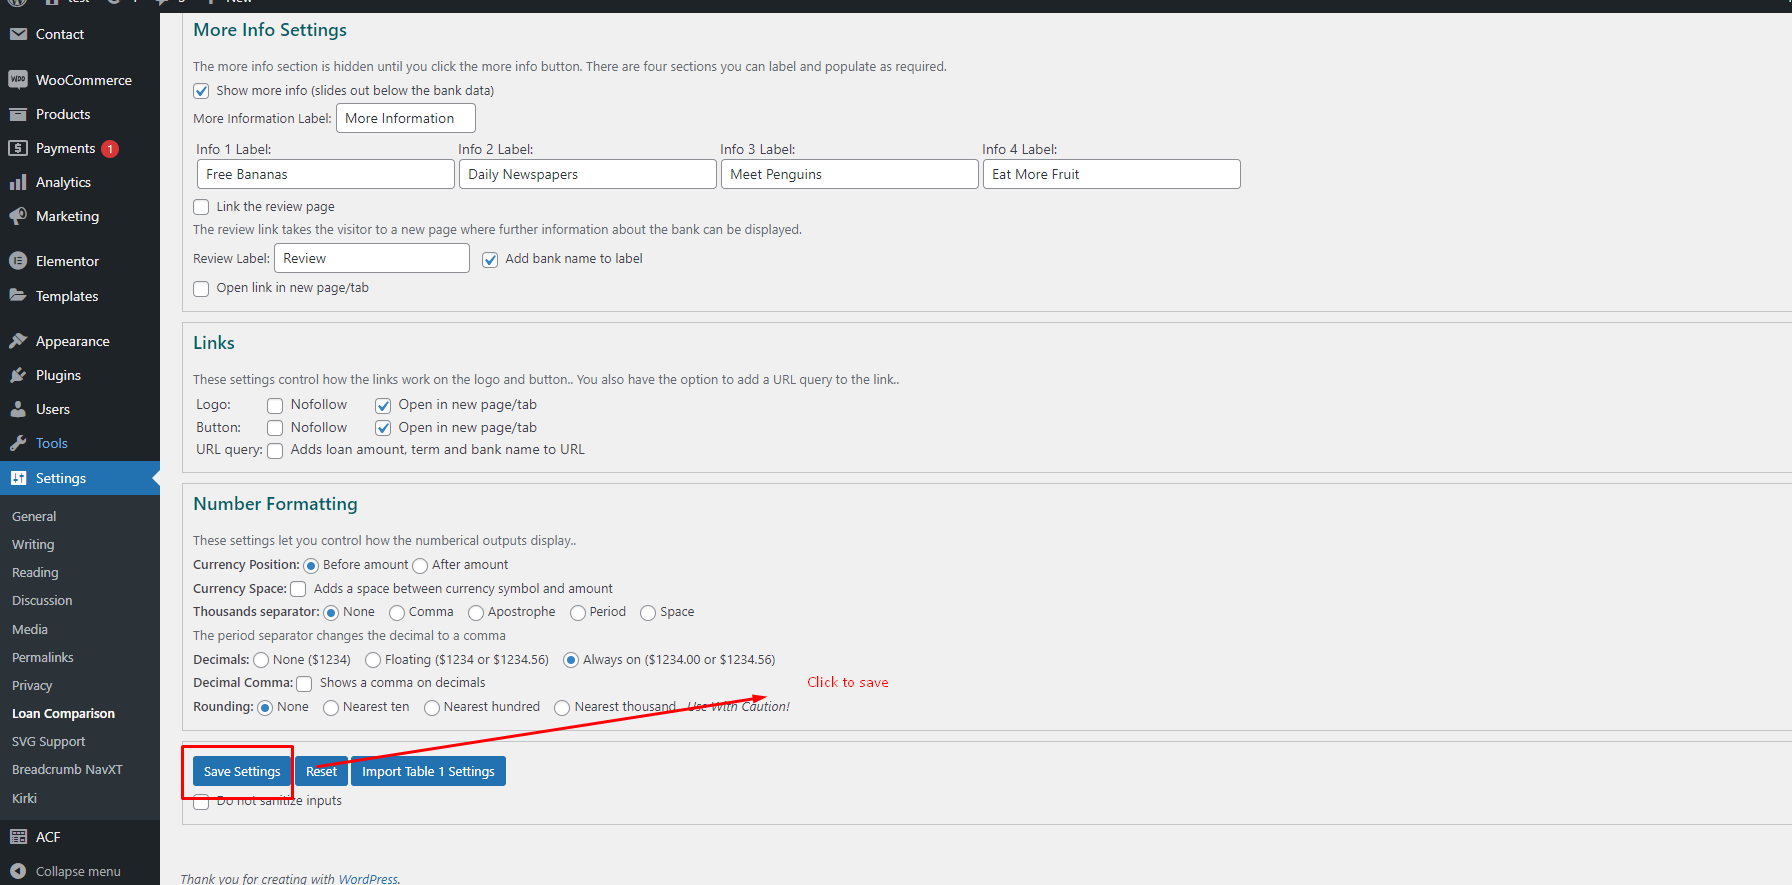Open Media settings submenu item
This screenshot has width=1792, height=885.
30,630
